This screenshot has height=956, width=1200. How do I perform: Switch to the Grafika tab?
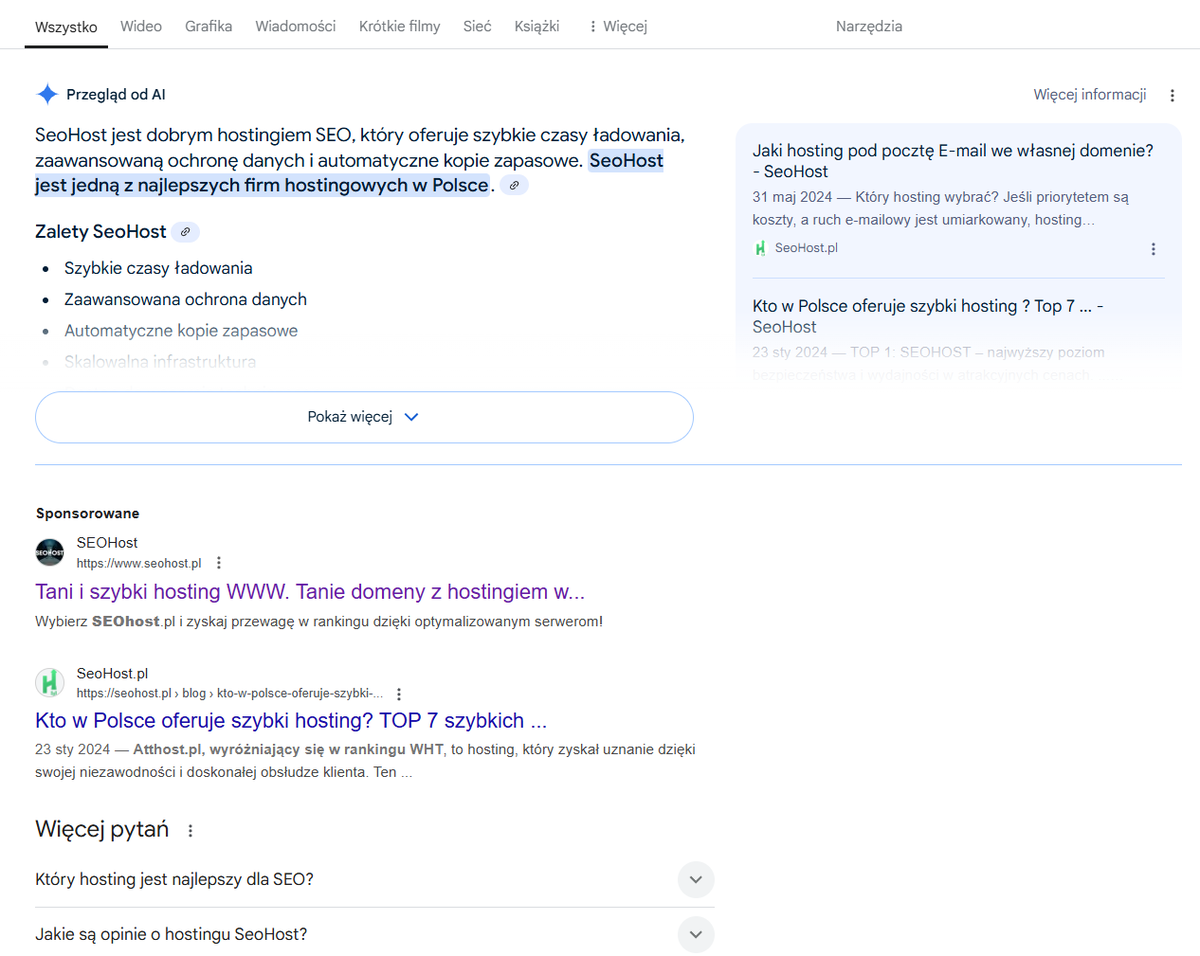[208, 27]
